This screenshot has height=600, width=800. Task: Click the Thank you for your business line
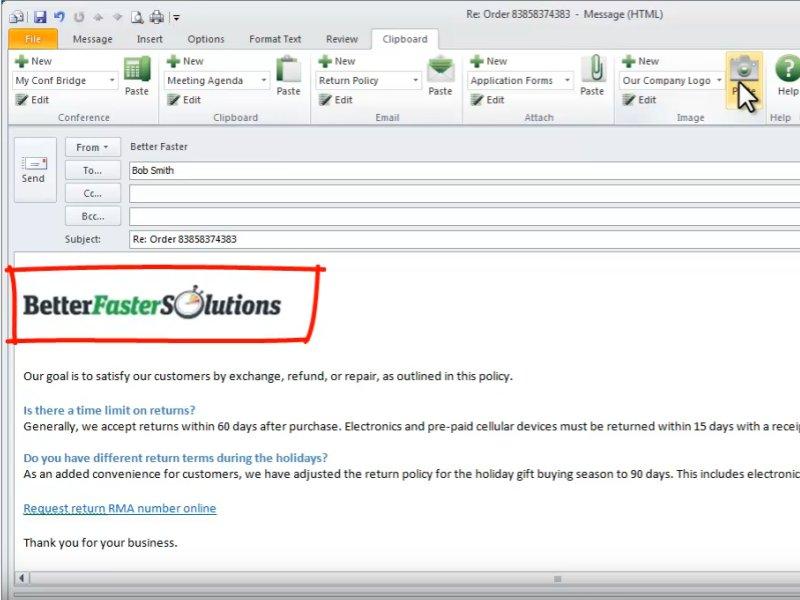pyautogui.click(x=101, y=542)
